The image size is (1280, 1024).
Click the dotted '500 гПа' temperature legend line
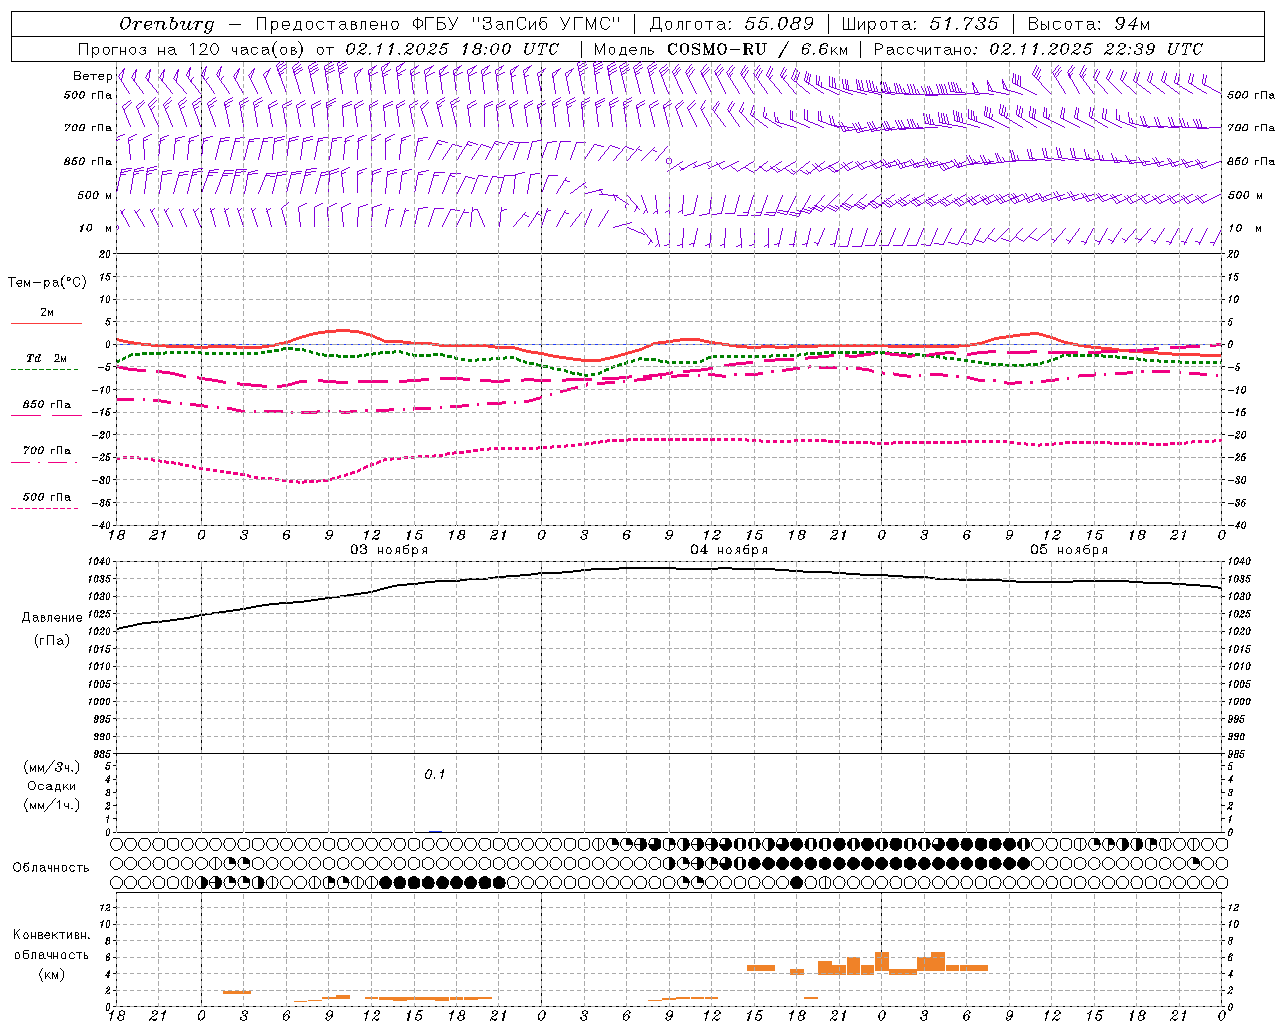coord(46,508)
